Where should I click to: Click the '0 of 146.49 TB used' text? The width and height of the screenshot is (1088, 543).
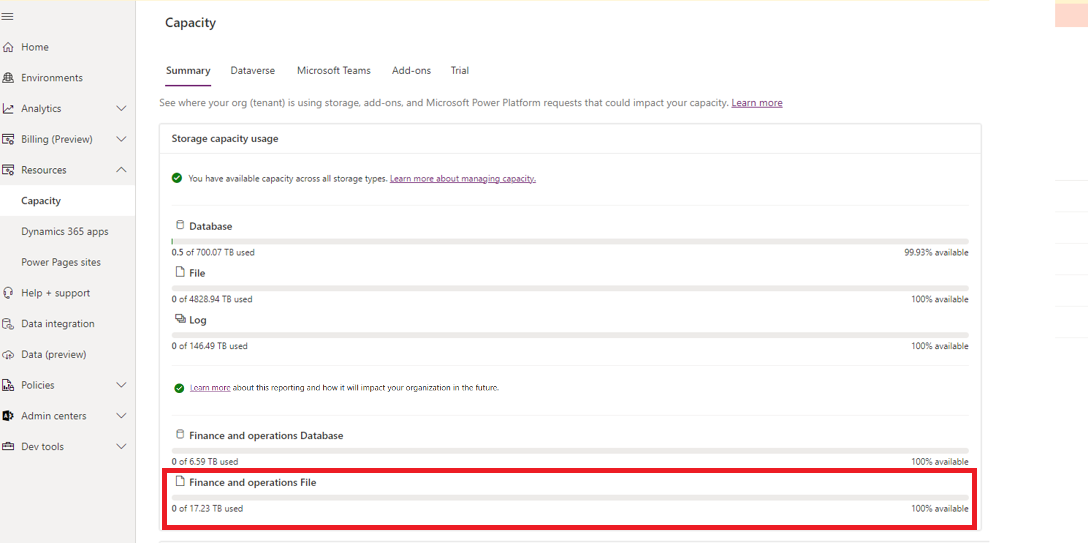pyautogui.click(x=210, y=346)
